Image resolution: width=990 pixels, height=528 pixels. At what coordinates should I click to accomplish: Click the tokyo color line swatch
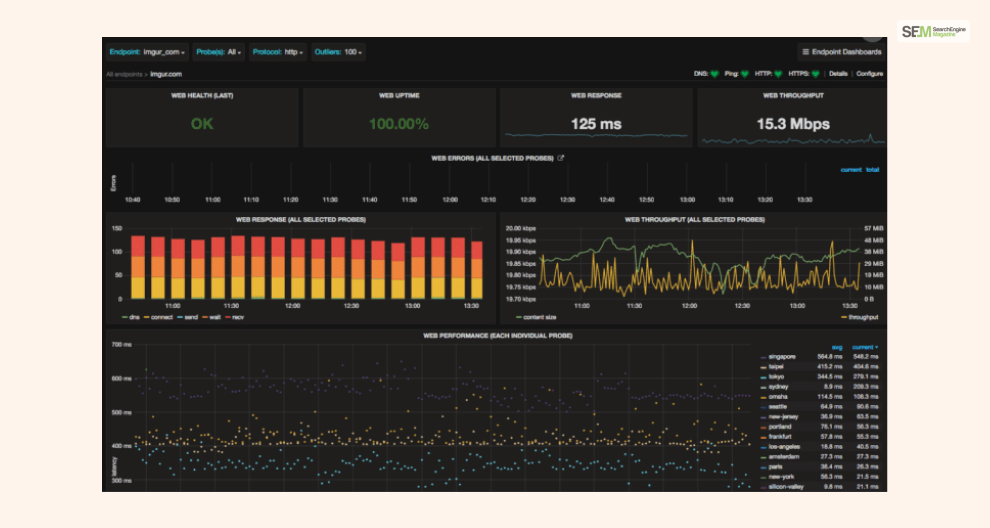(763, 377)
